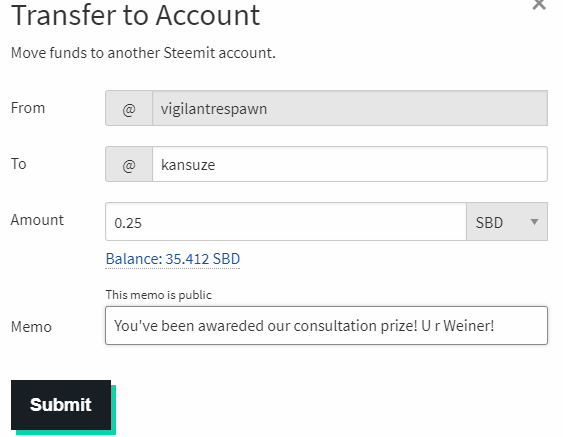Focus the Amount input field showing 0.25
Viewport: 563px width, 437px height.
[x=286, y=222]
